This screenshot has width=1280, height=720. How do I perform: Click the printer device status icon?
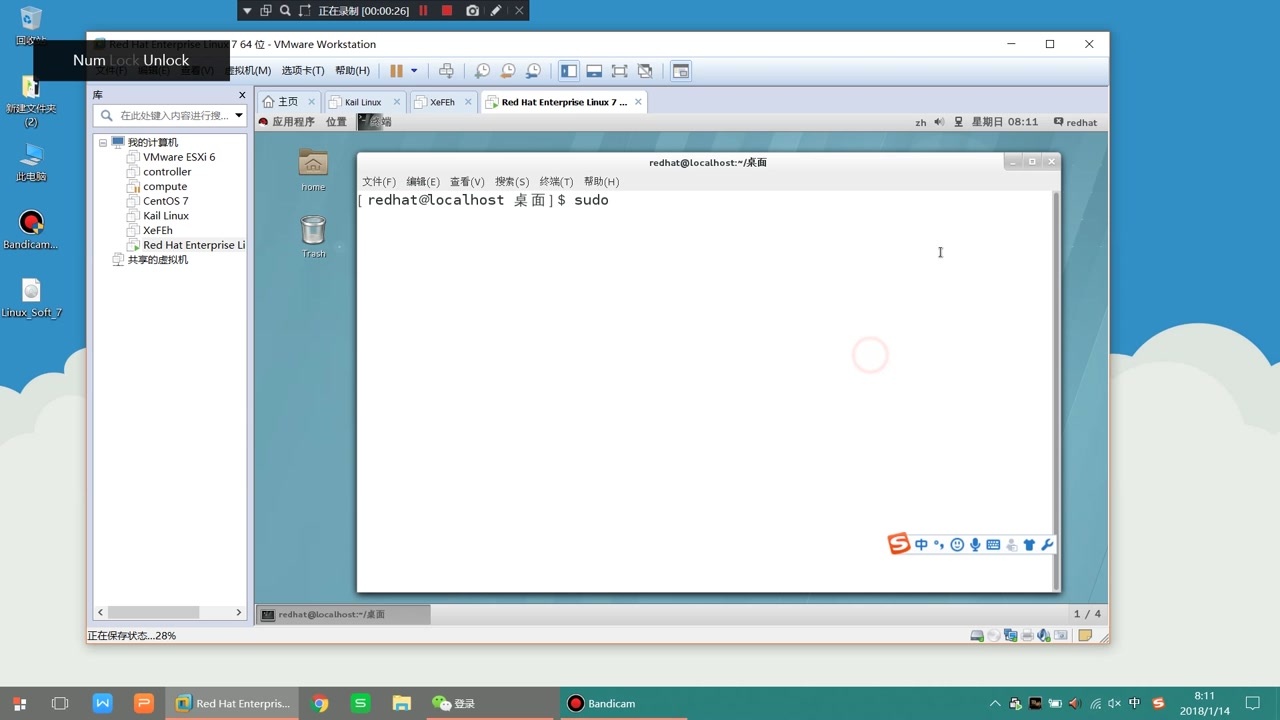[1027, 635]
